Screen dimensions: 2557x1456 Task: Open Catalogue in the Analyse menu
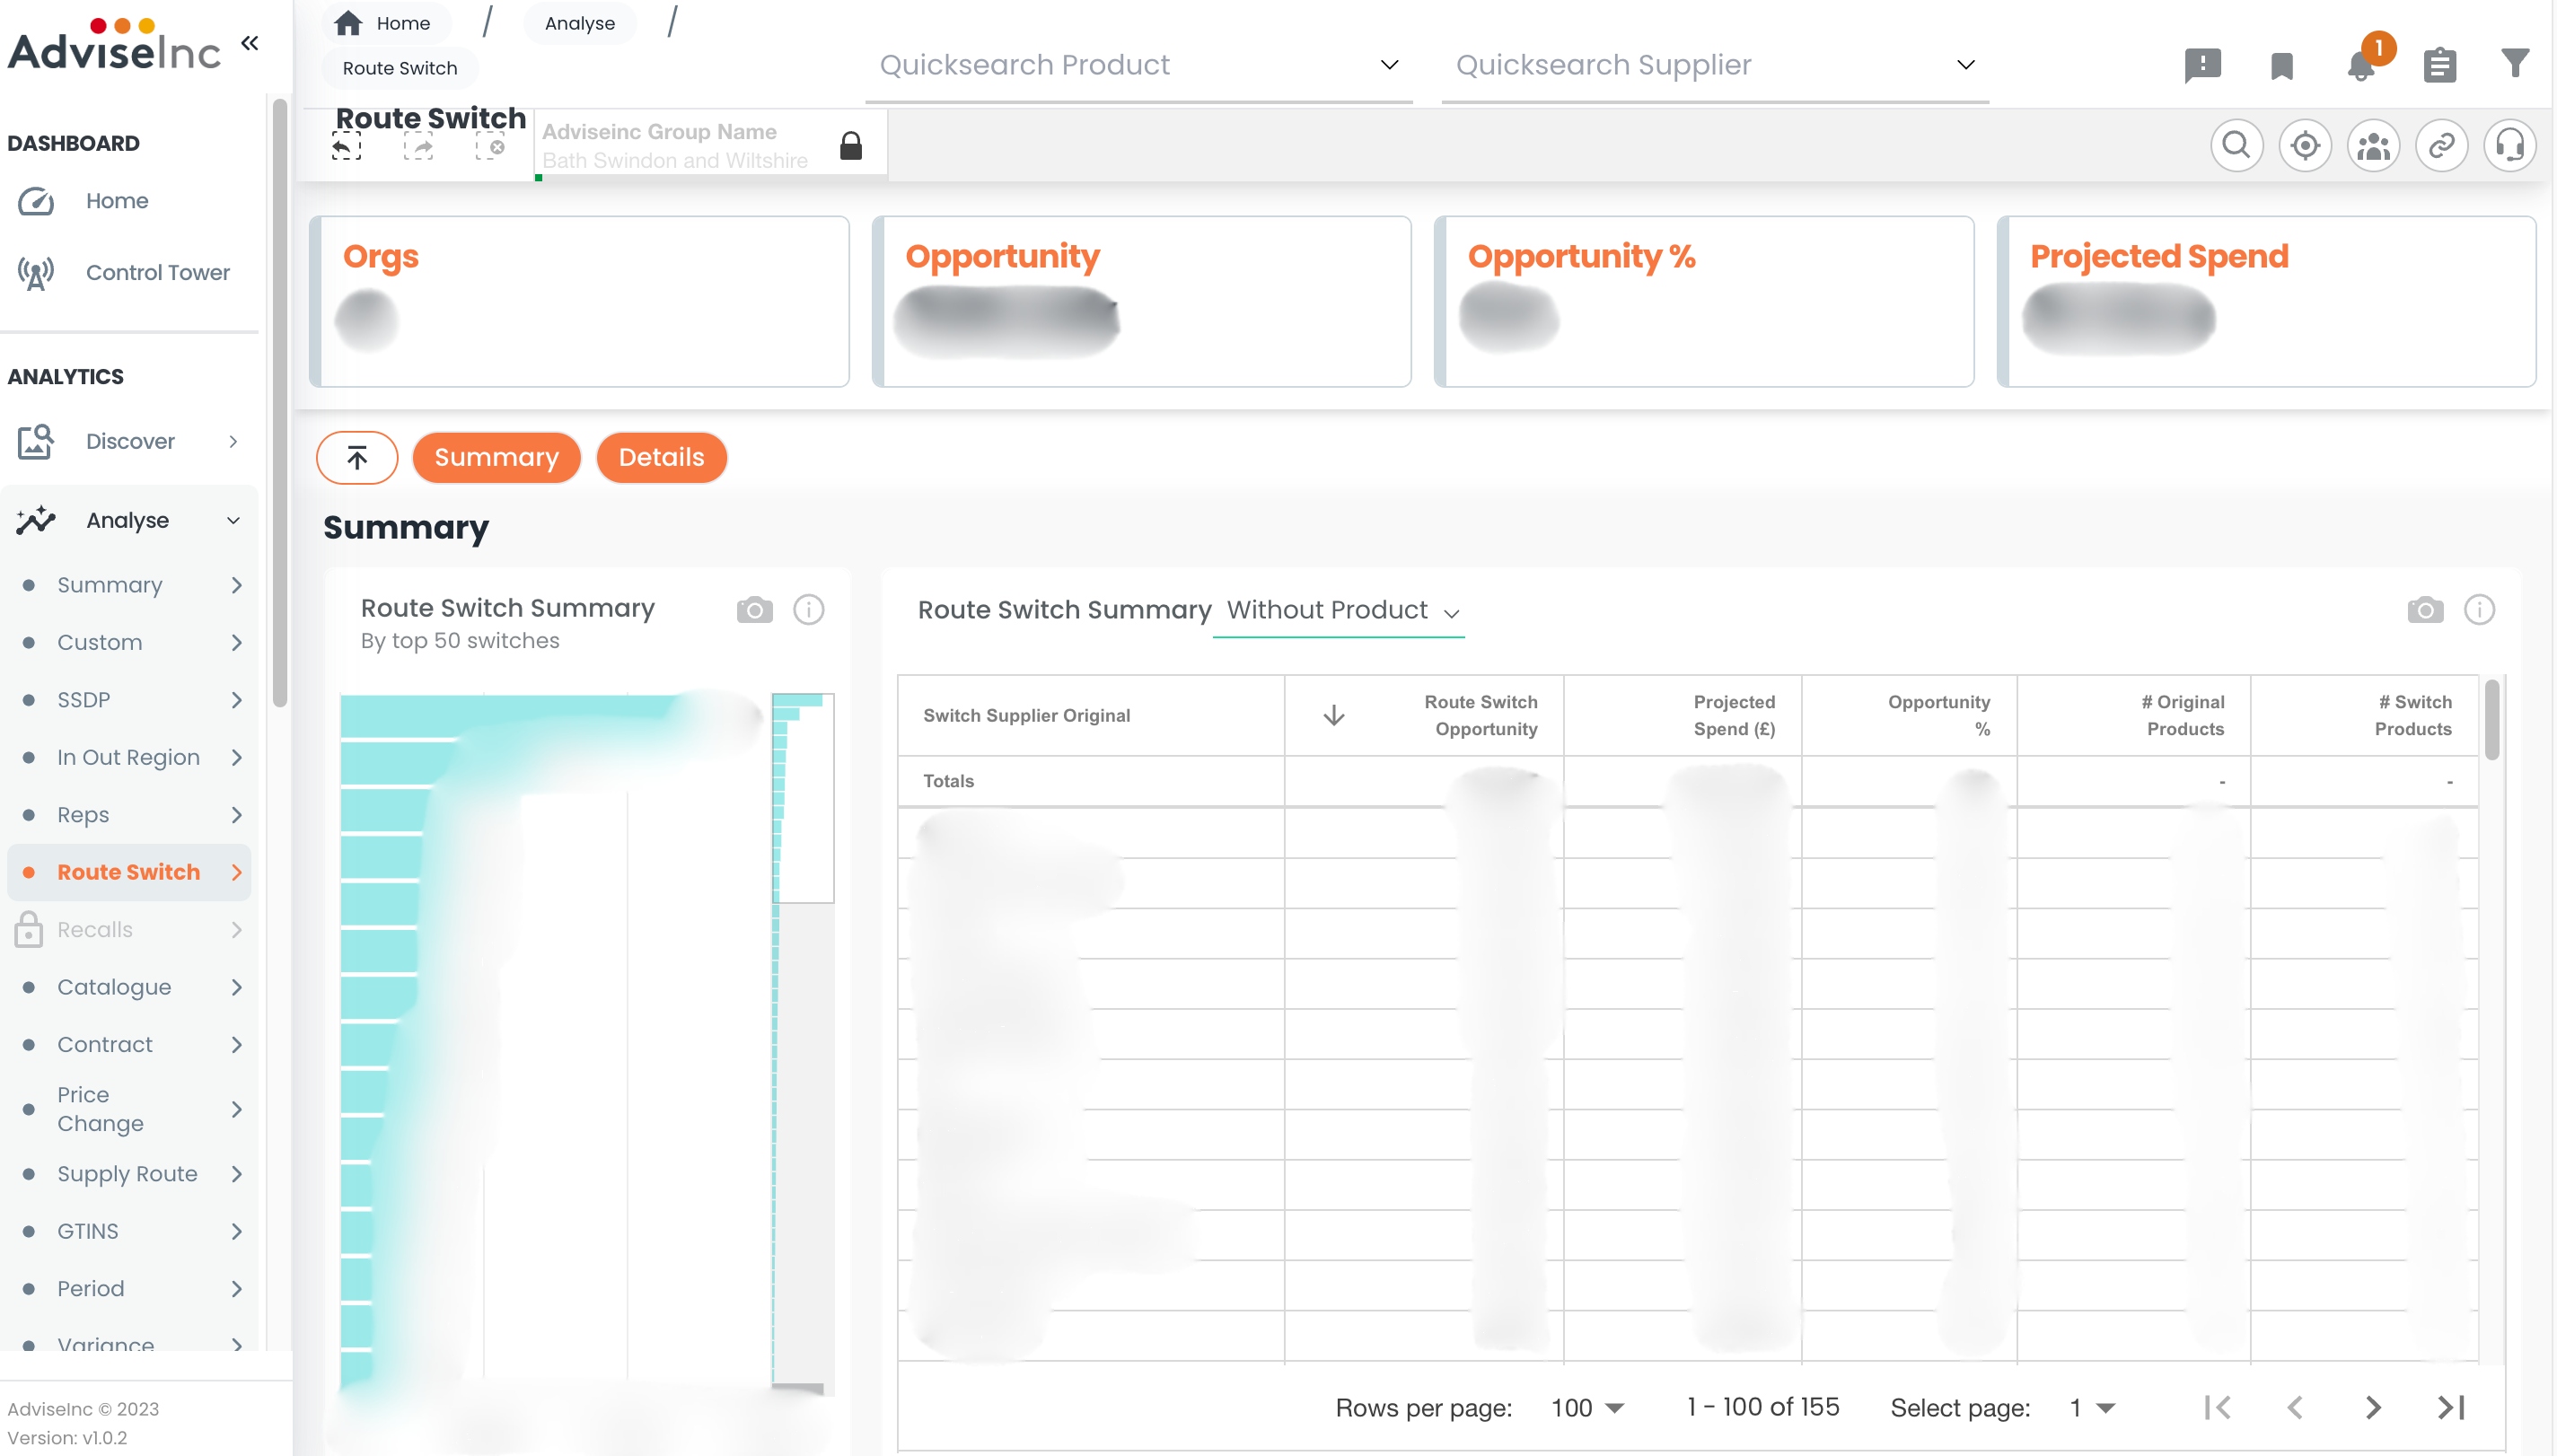coord(129,988)
